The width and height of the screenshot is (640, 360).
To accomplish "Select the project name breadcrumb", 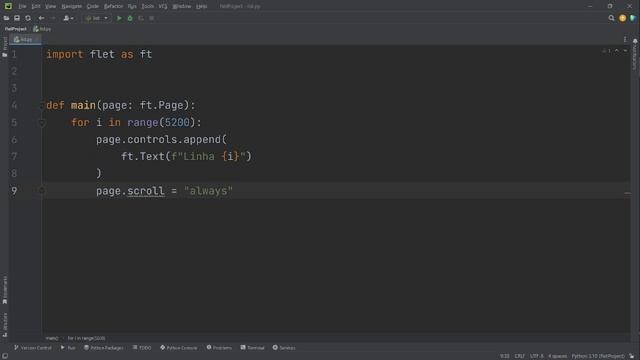I will [16, 29].
